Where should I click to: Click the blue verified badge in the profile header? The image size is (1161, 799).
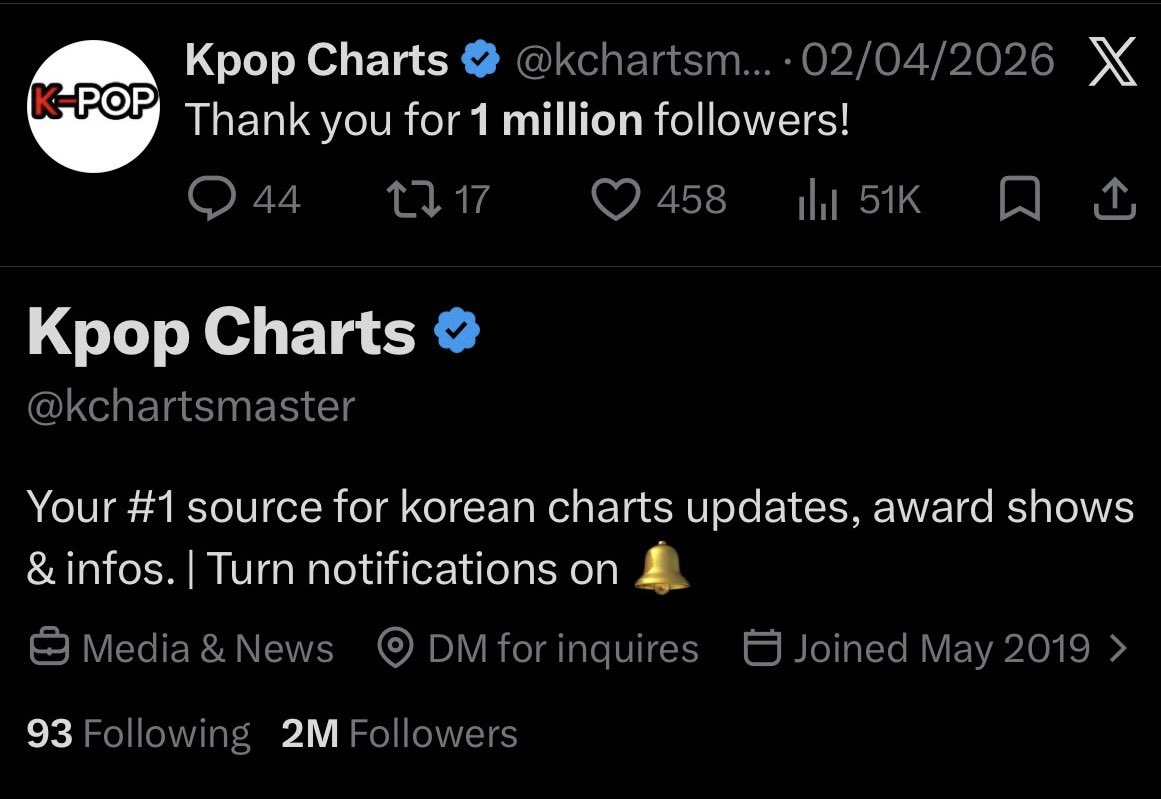[x=457, y=330]
